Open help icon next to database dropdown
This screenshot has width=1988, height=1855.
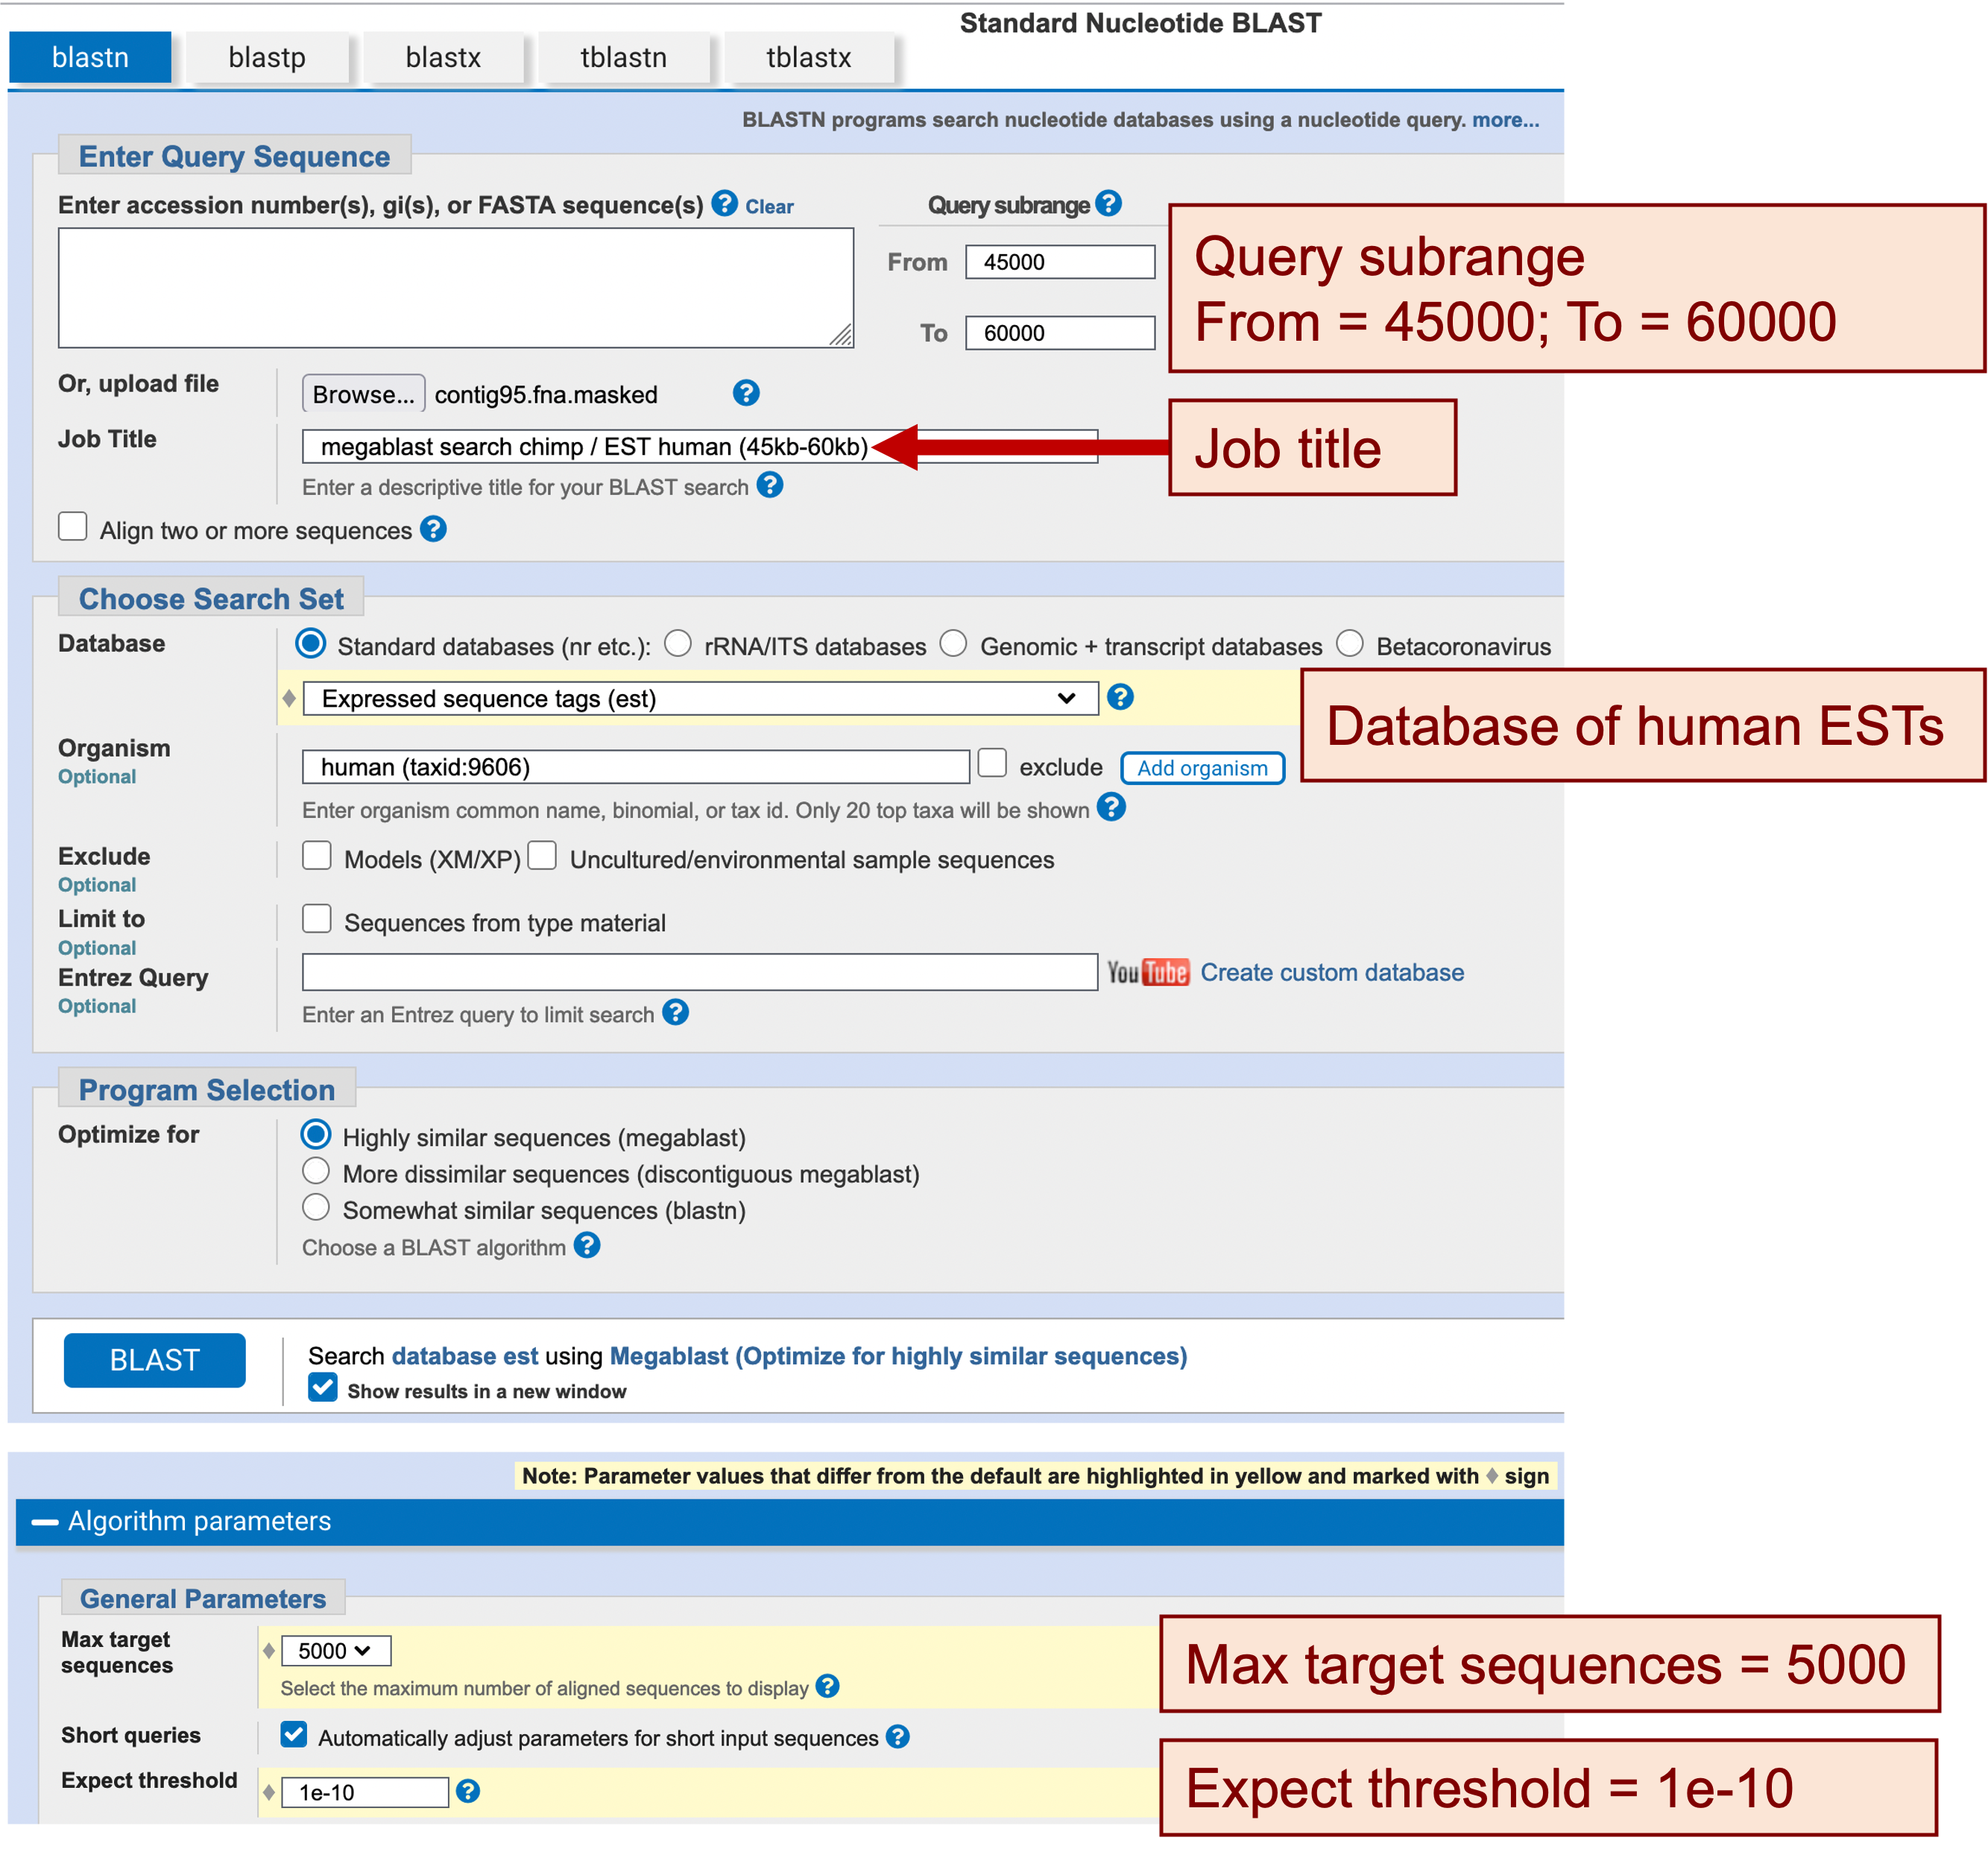[1120, 697]
